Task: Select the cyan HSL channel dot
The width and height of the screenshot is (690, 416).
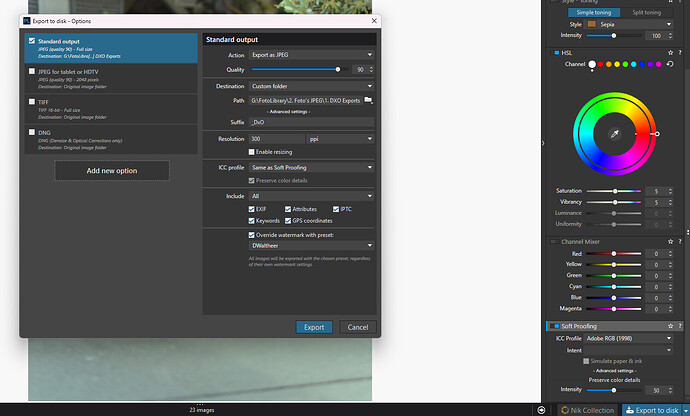Action: (x=634, y=64)
